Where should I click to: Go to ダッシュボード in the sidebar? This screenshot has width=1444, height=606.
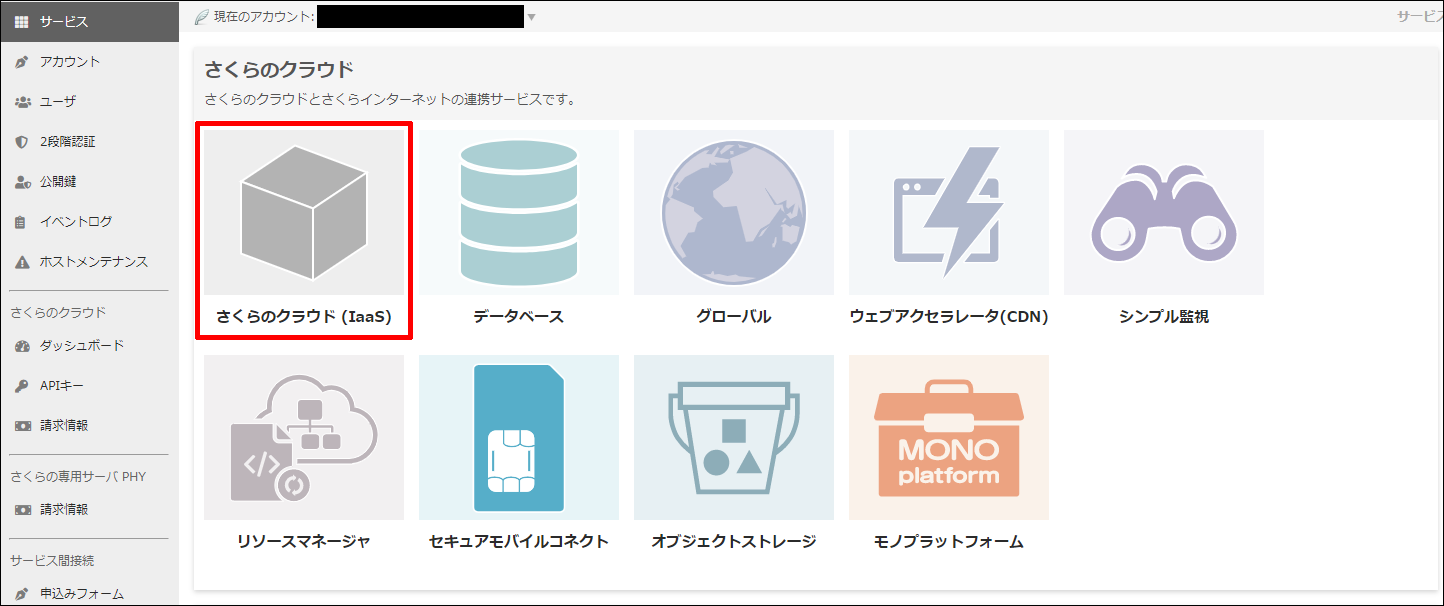pyautogui.click(x=90, y=346)
